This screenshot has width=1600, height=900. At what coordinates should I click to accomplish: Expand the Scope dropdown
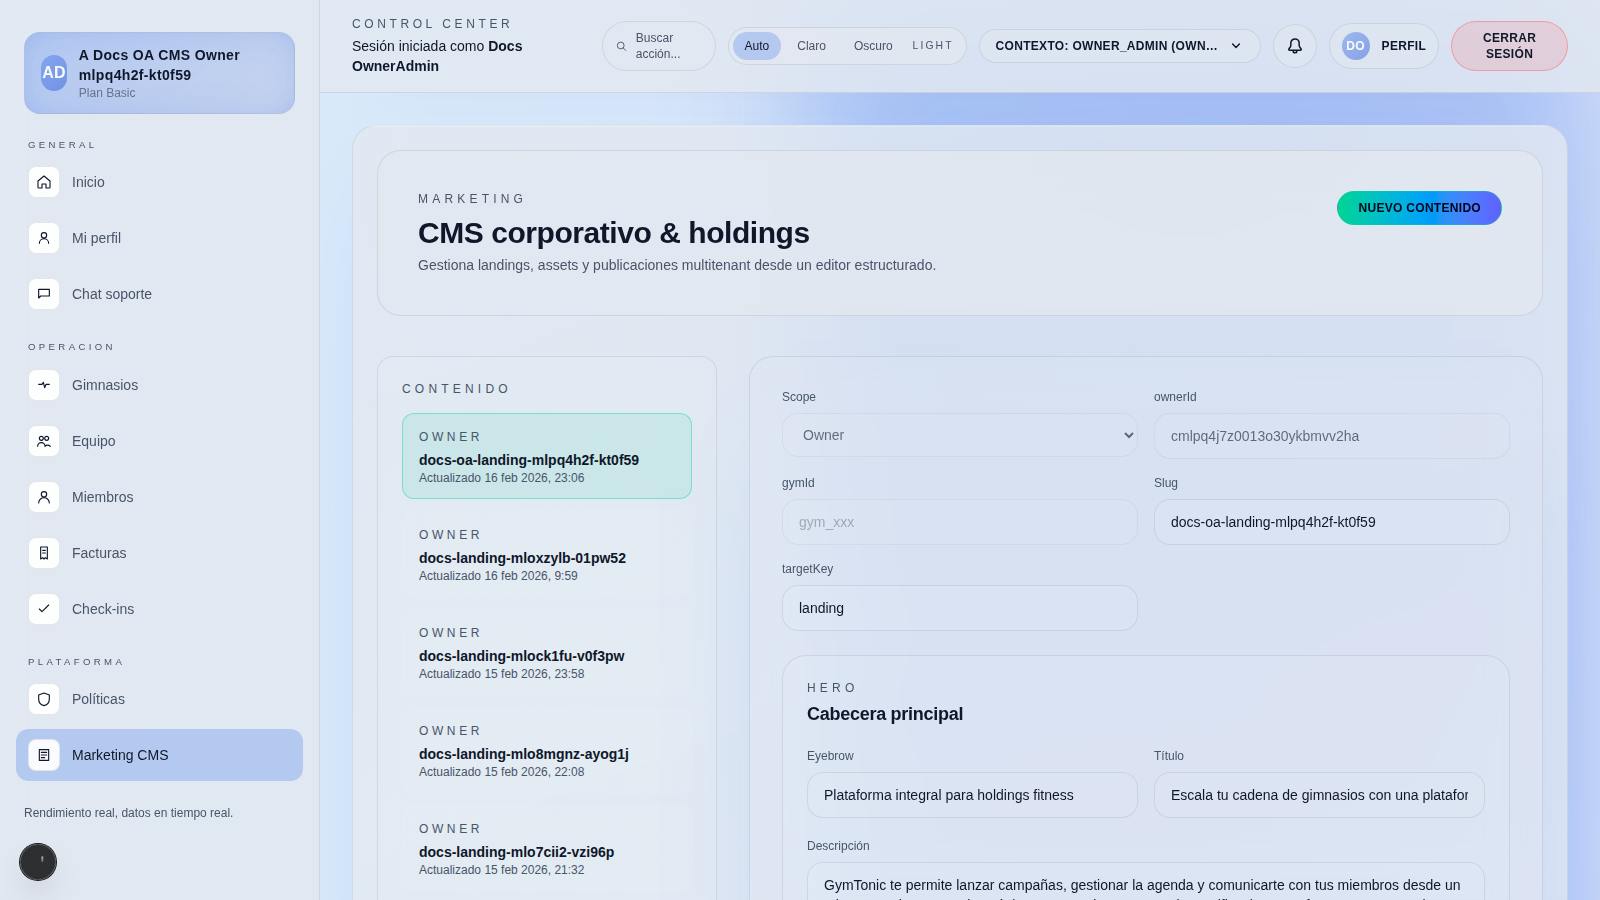tap(959, 435)
